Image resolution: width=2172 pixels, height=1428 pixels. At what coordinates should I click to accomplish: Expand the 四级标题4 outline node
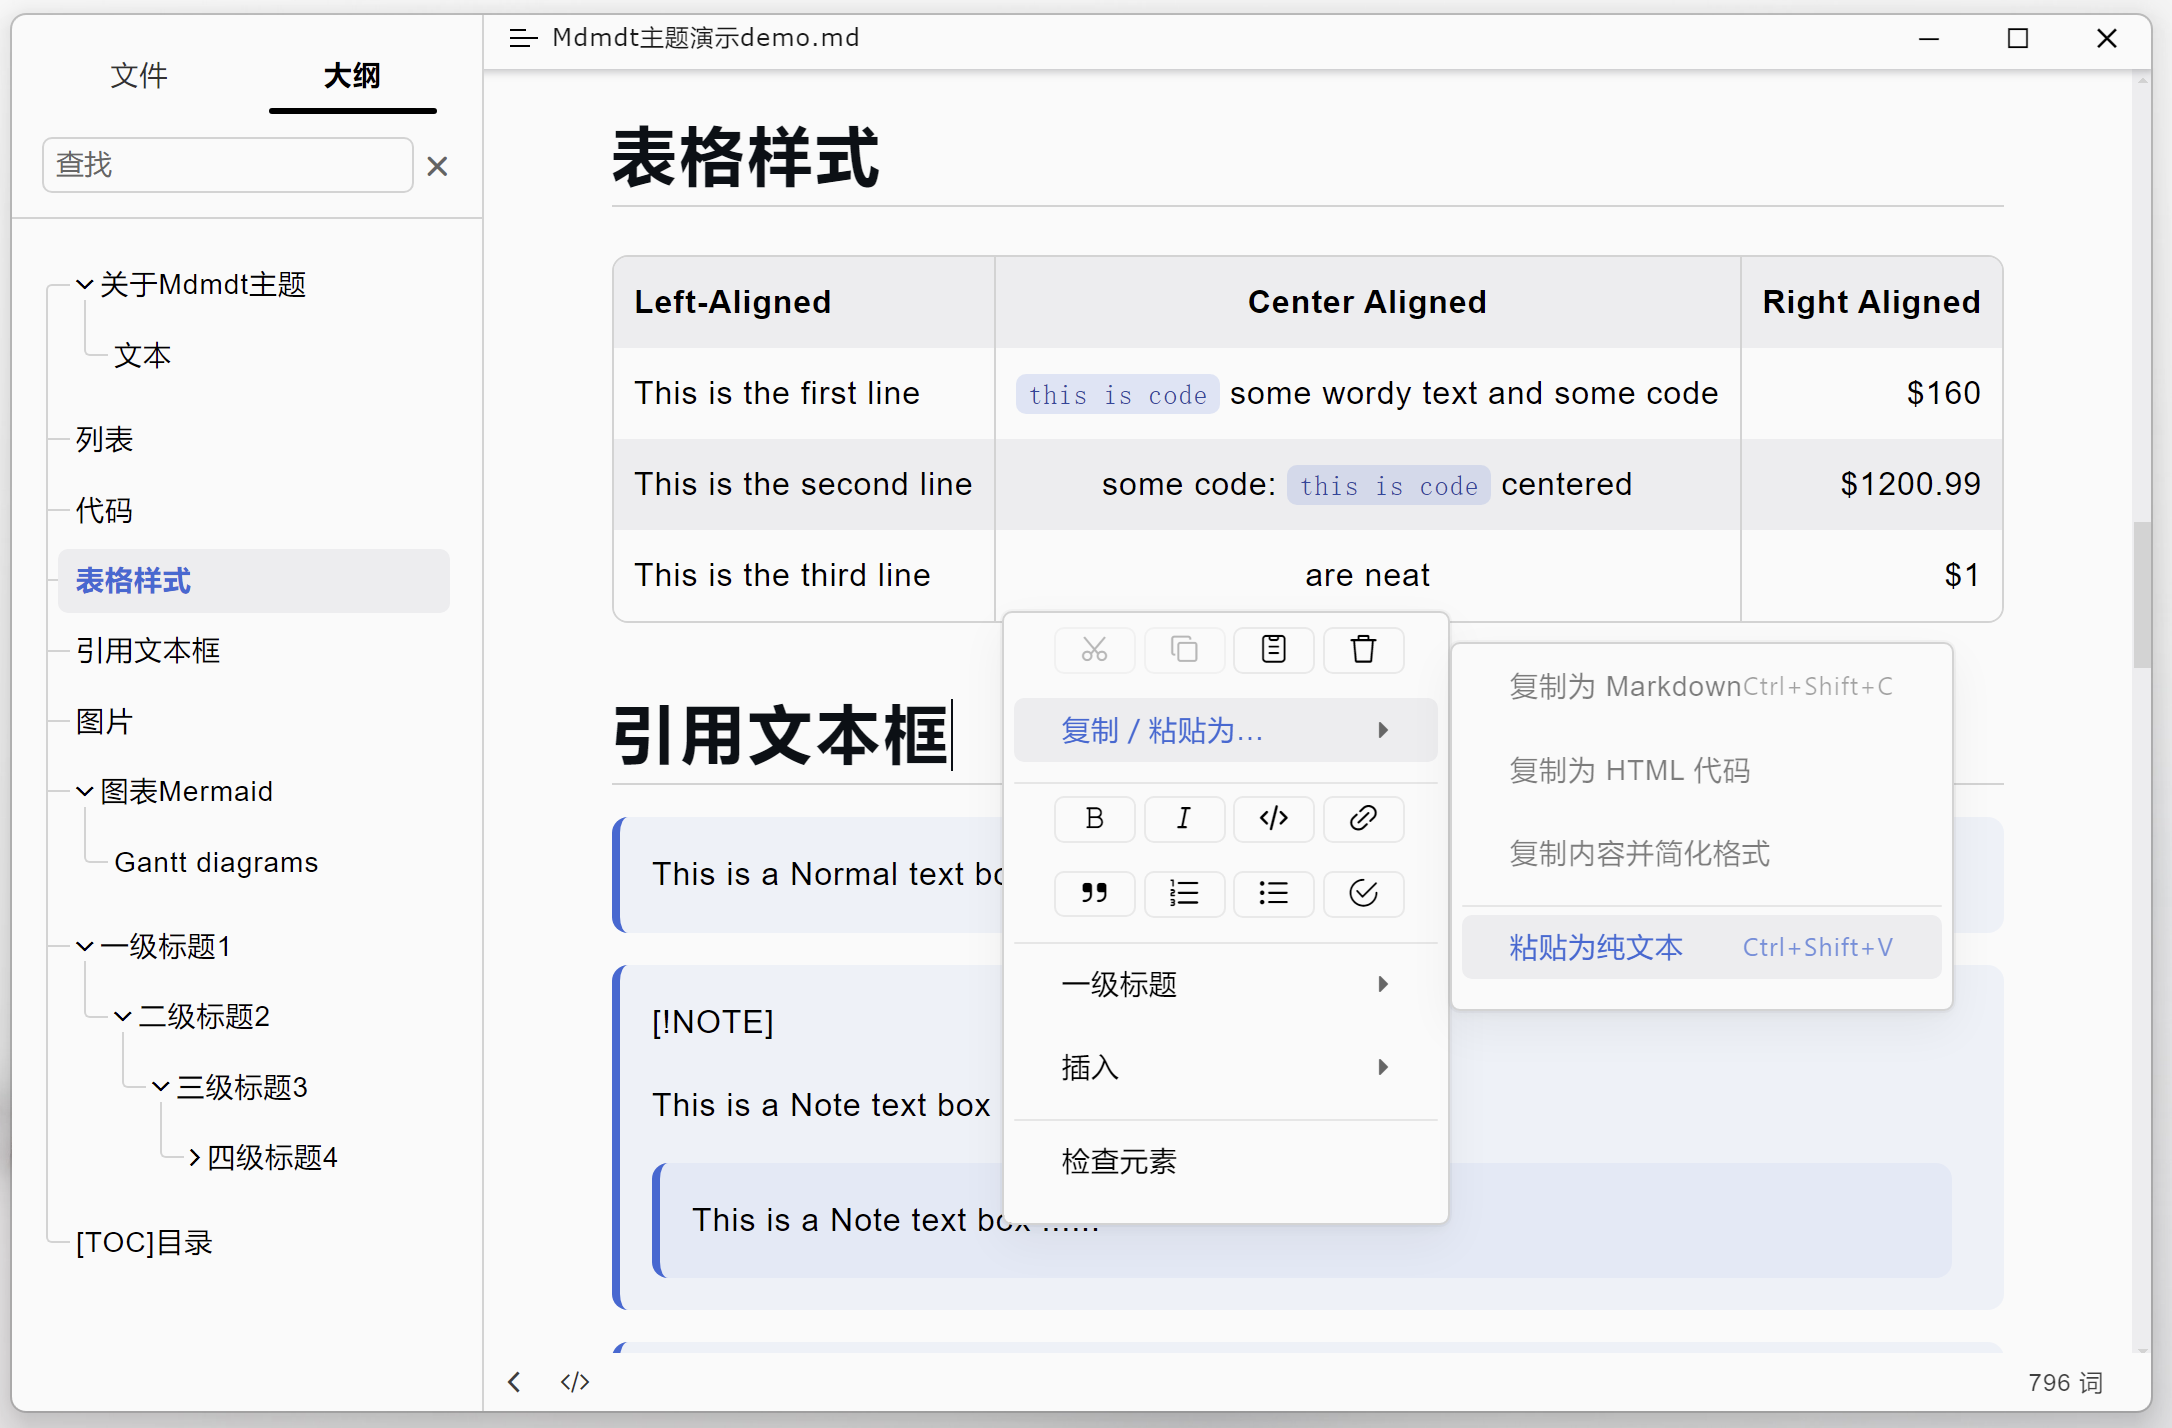pos(194,1158)
